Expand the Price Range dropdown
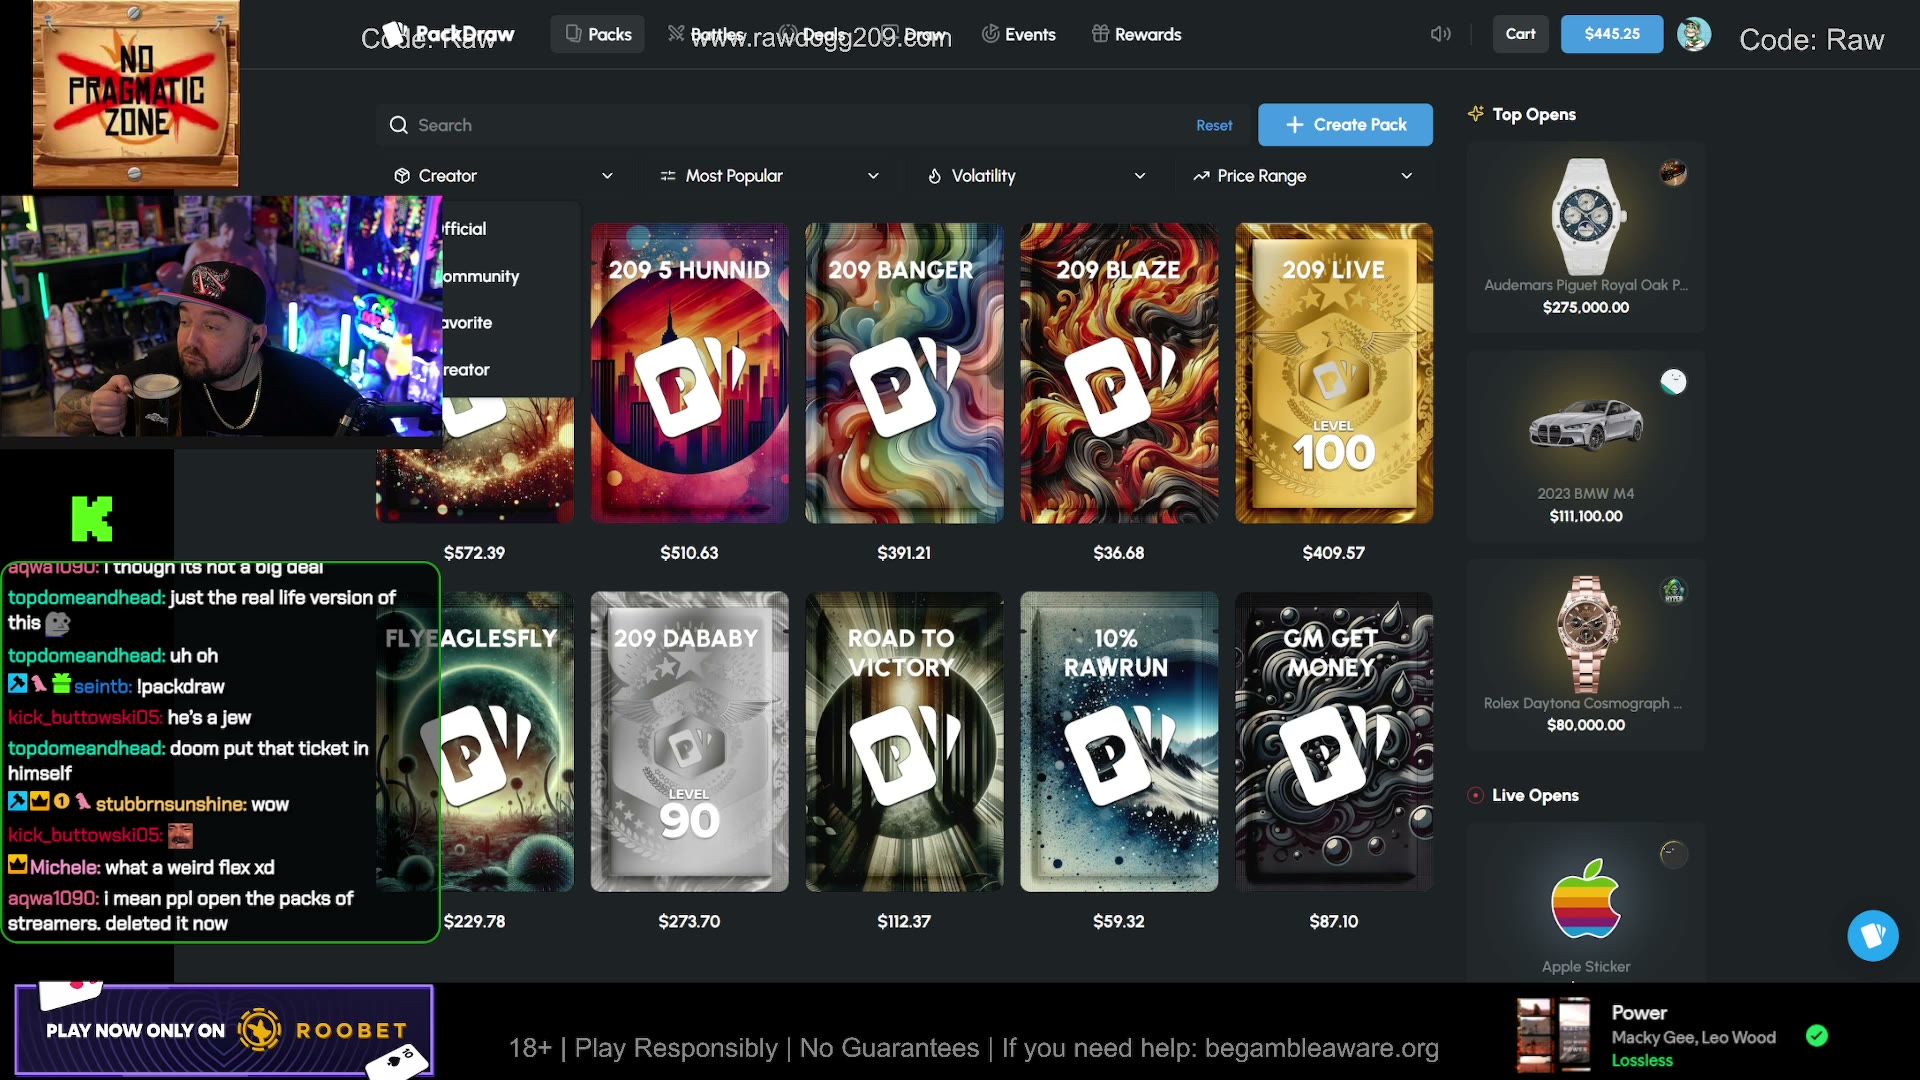This screenshot has width=1920, height=1080. click(x=1303, y=176)
